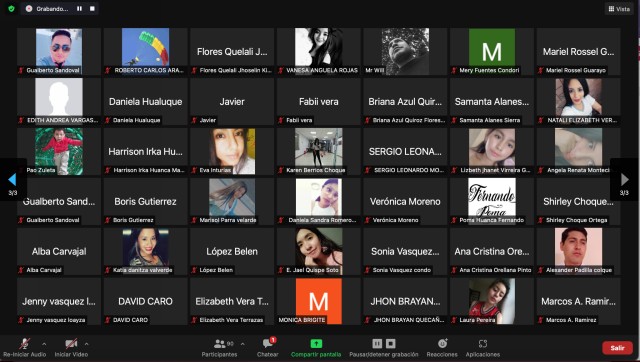
Task: Select ROBERTO CARLOS parachute video tile
Action: [x=145, y=51]
